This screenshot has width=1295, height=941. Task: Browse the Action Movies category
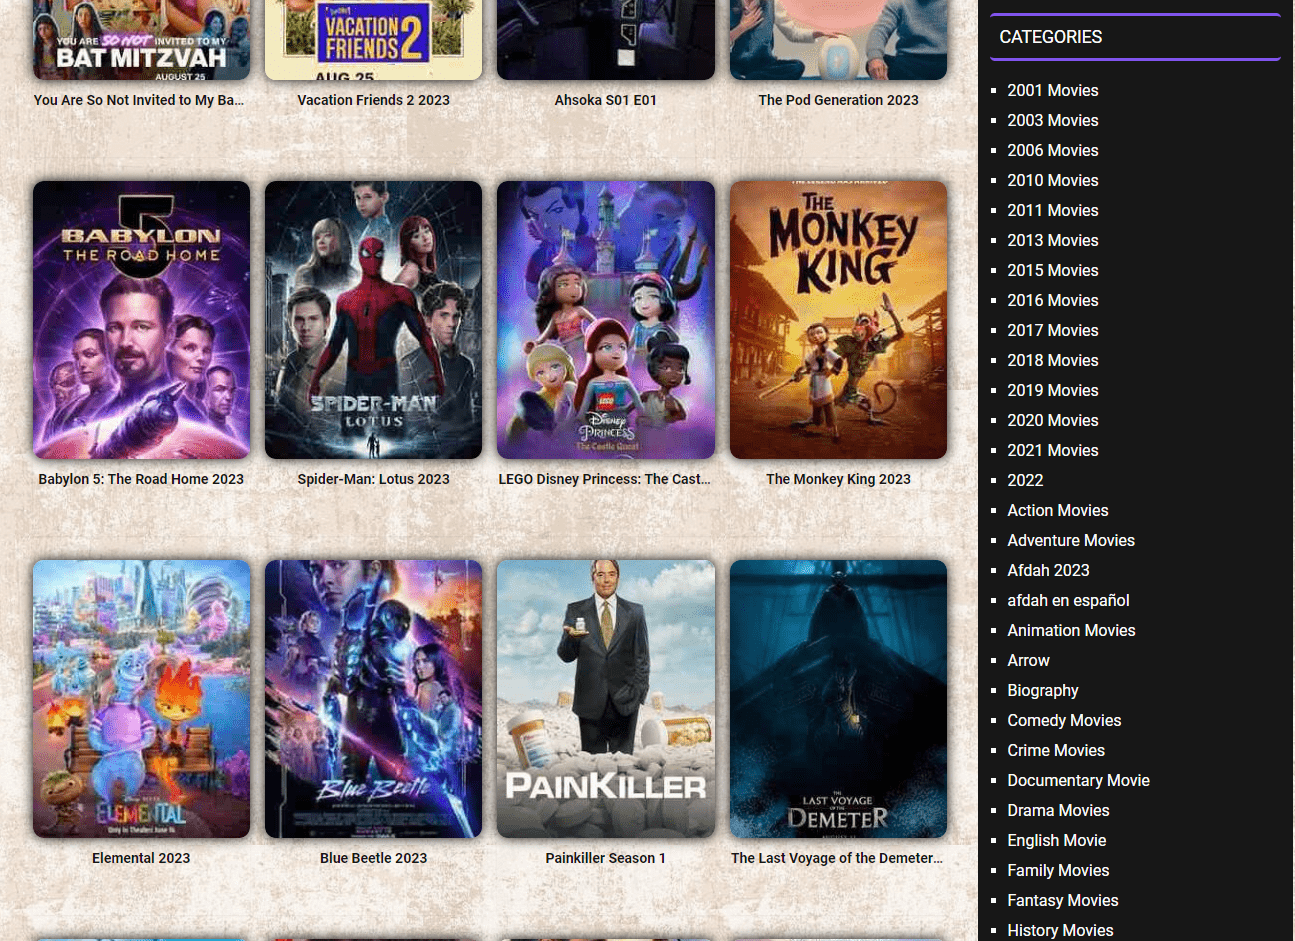(x=1058, y=510)
